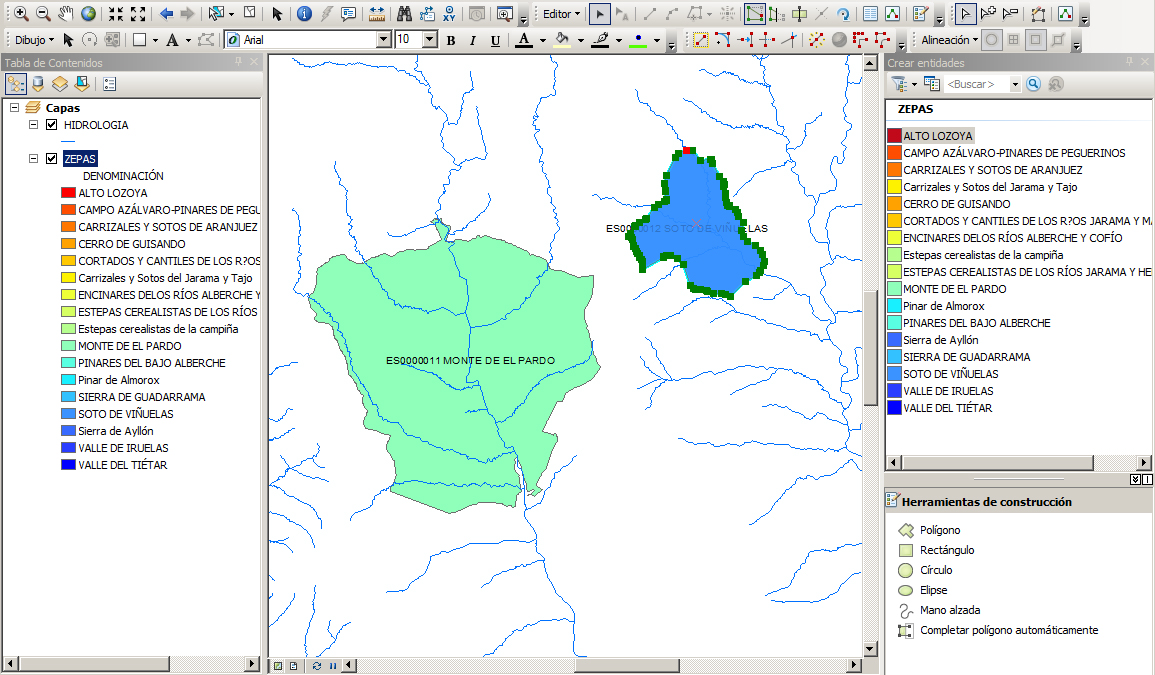Open the Measure ruler tool
This screenshot has height=675, width=1155.
[377, 14]
